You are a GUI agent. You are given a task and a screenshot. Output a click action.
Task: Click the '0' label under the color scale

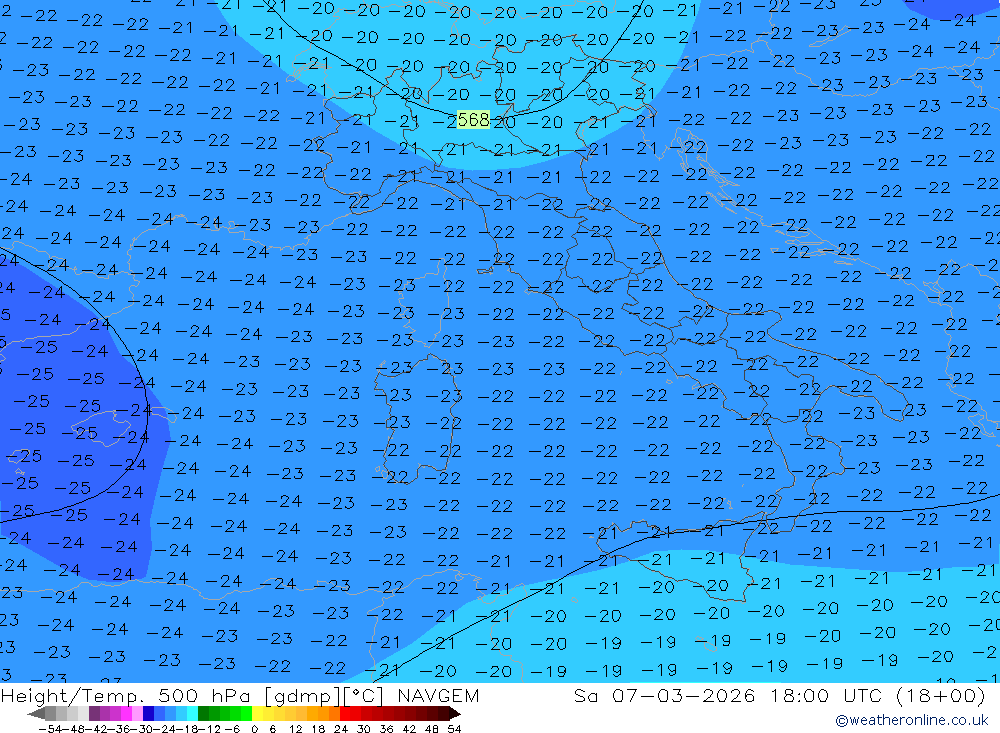(254, 729)
